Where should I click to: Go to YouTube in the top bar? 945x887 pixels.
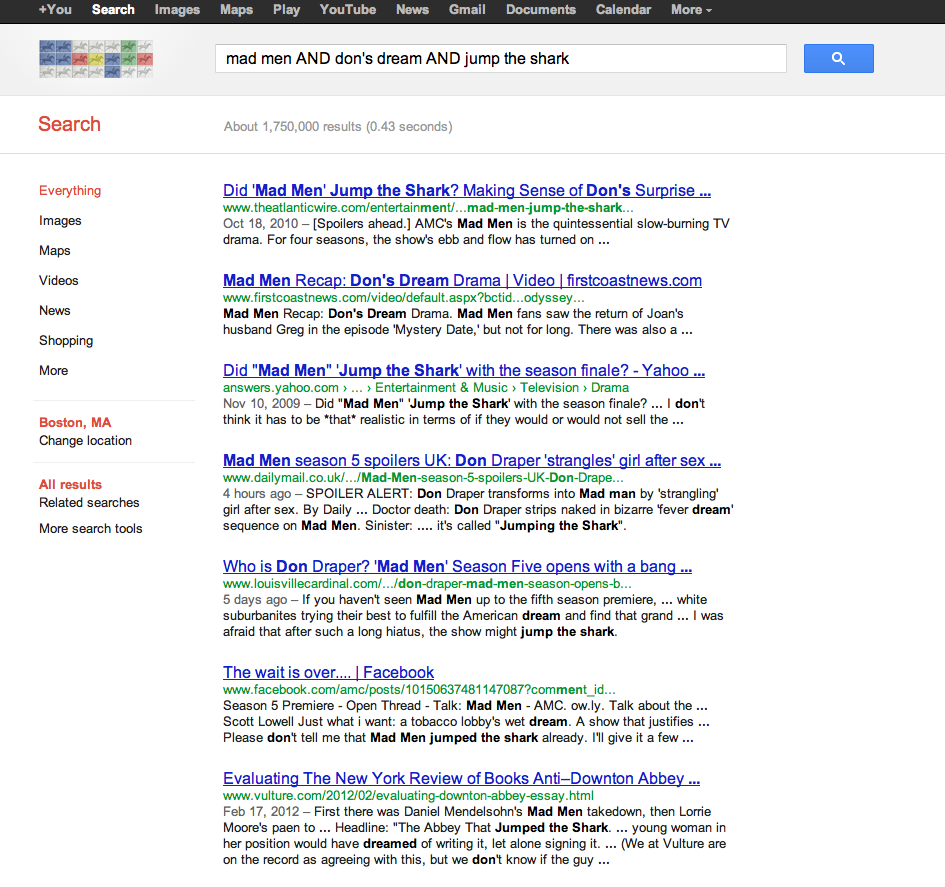348,10
